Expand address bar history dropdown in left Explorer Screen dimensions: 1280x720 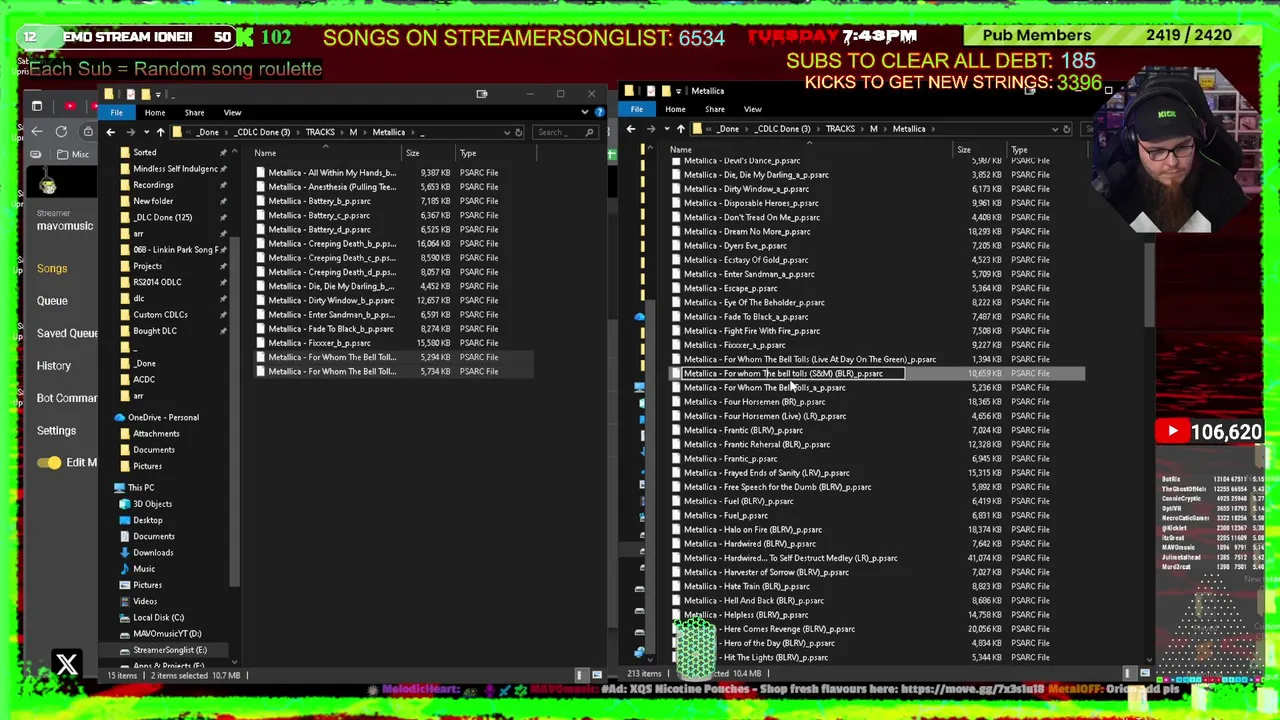(x=506, y=132)
